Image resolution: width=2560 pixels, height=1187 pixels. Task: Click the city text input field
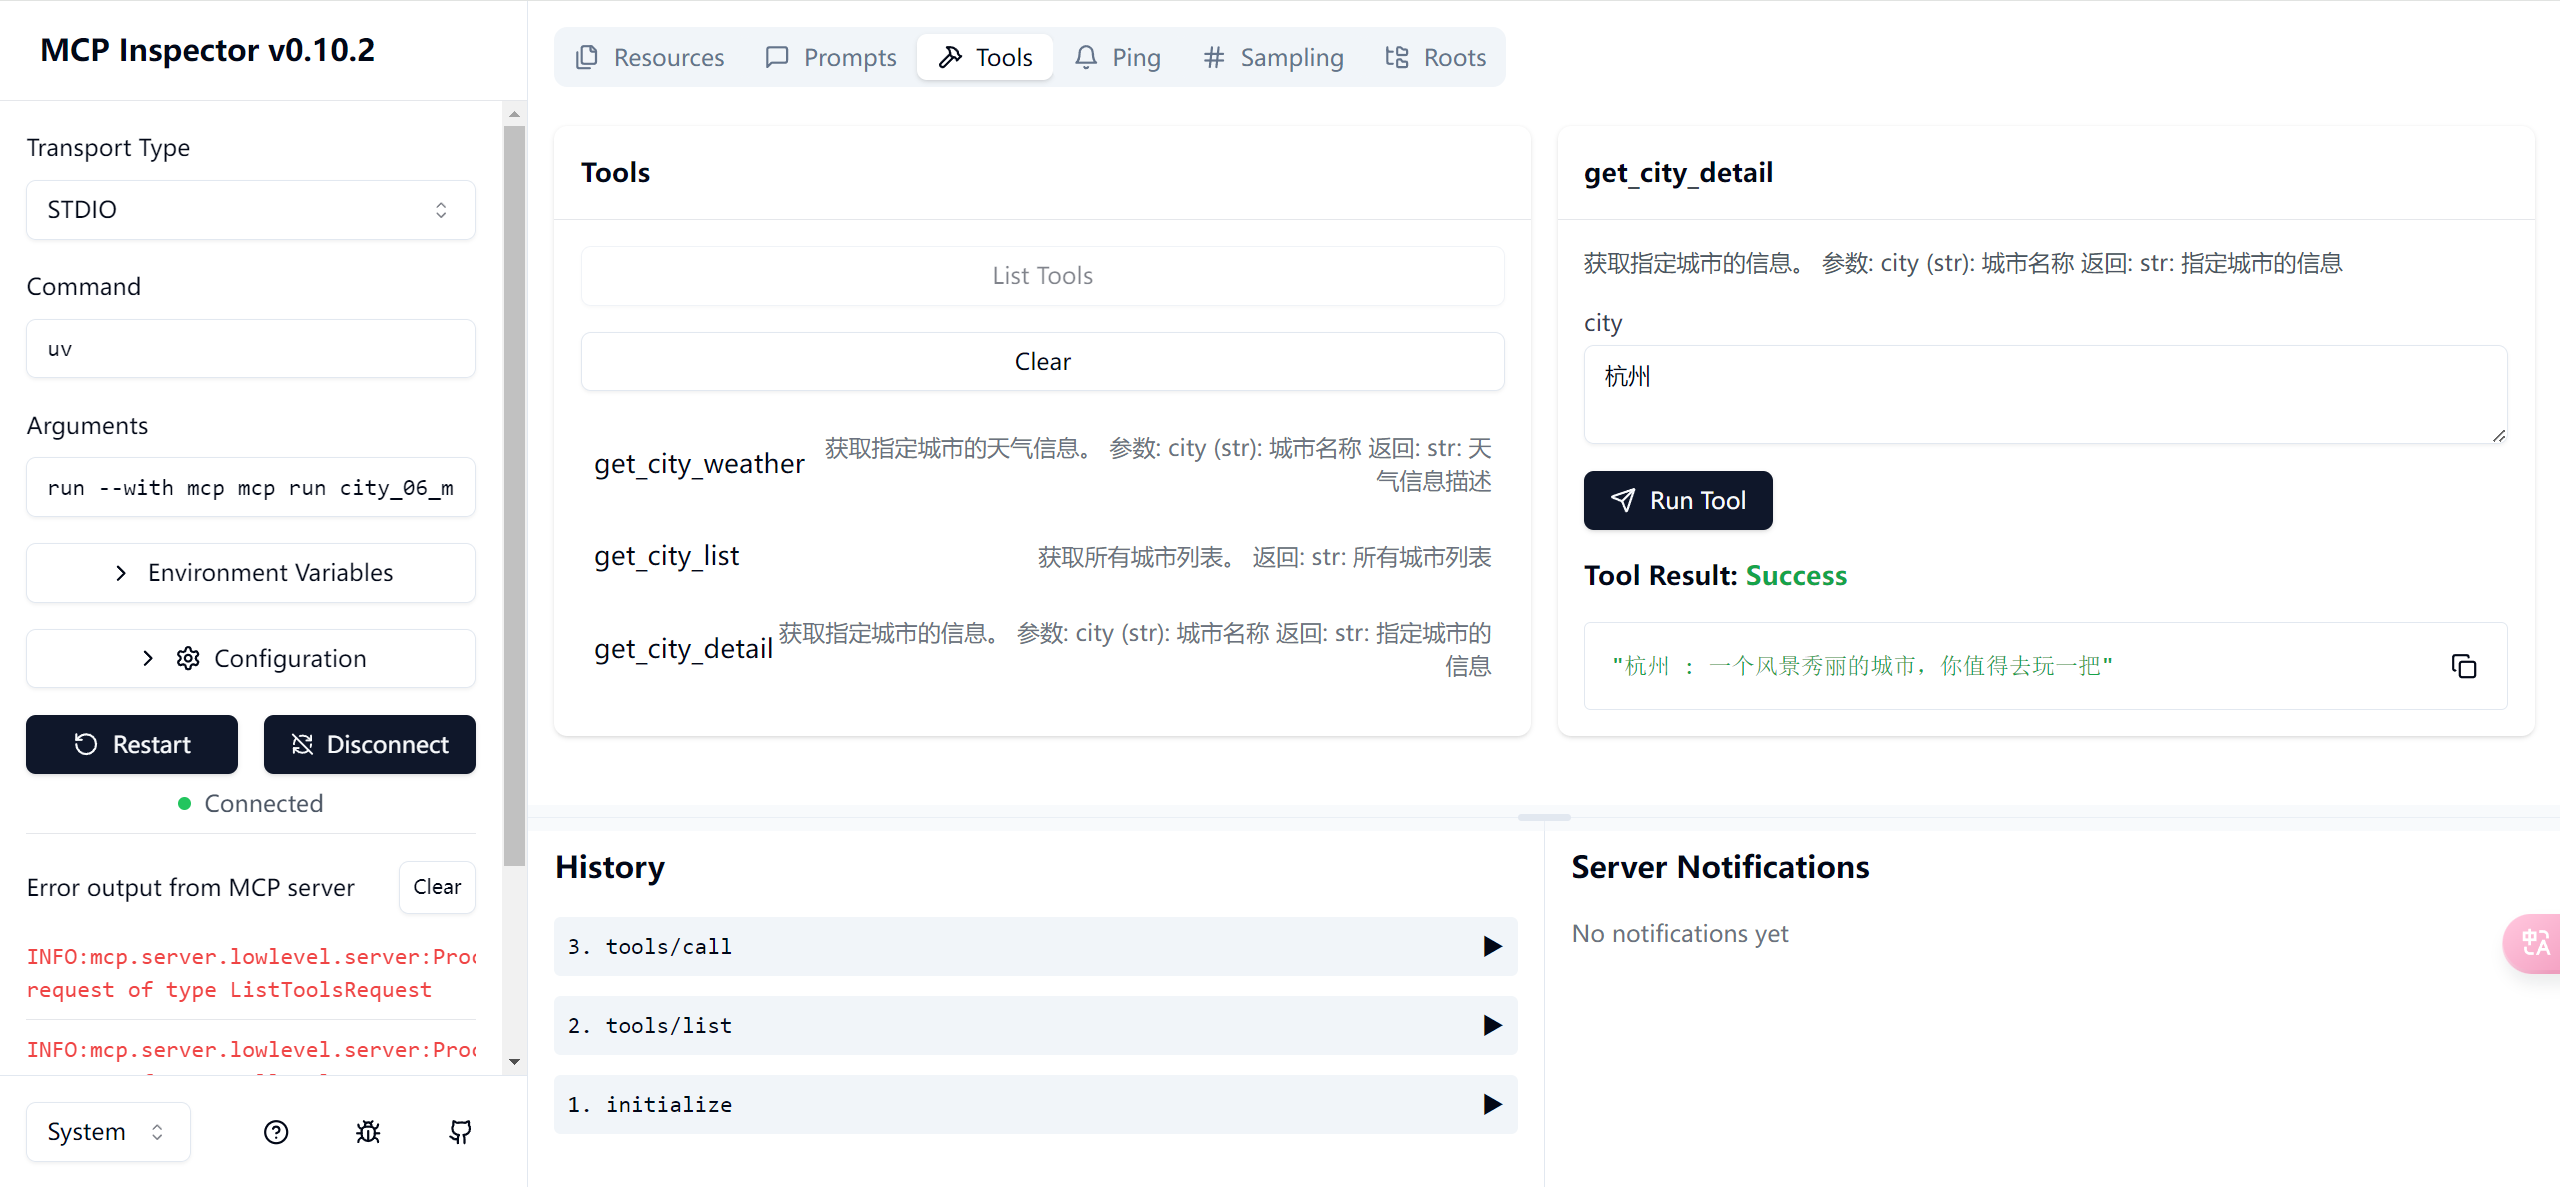[2044, 394]
